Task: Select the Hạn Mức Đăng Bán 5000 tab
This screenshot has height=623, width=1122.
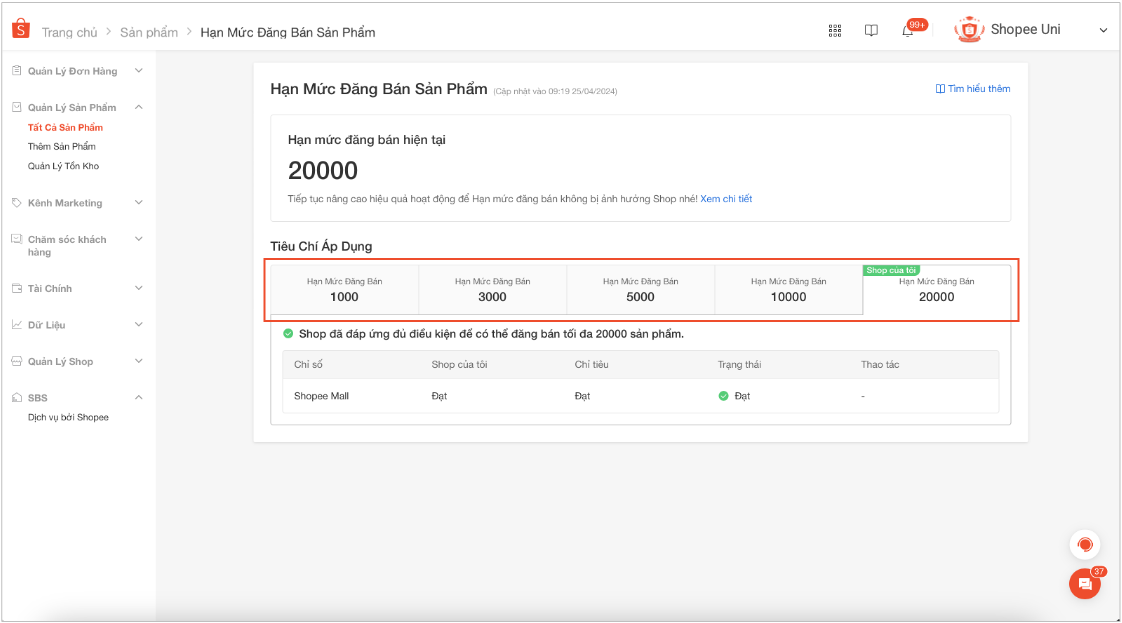Action: pos(640,289)
